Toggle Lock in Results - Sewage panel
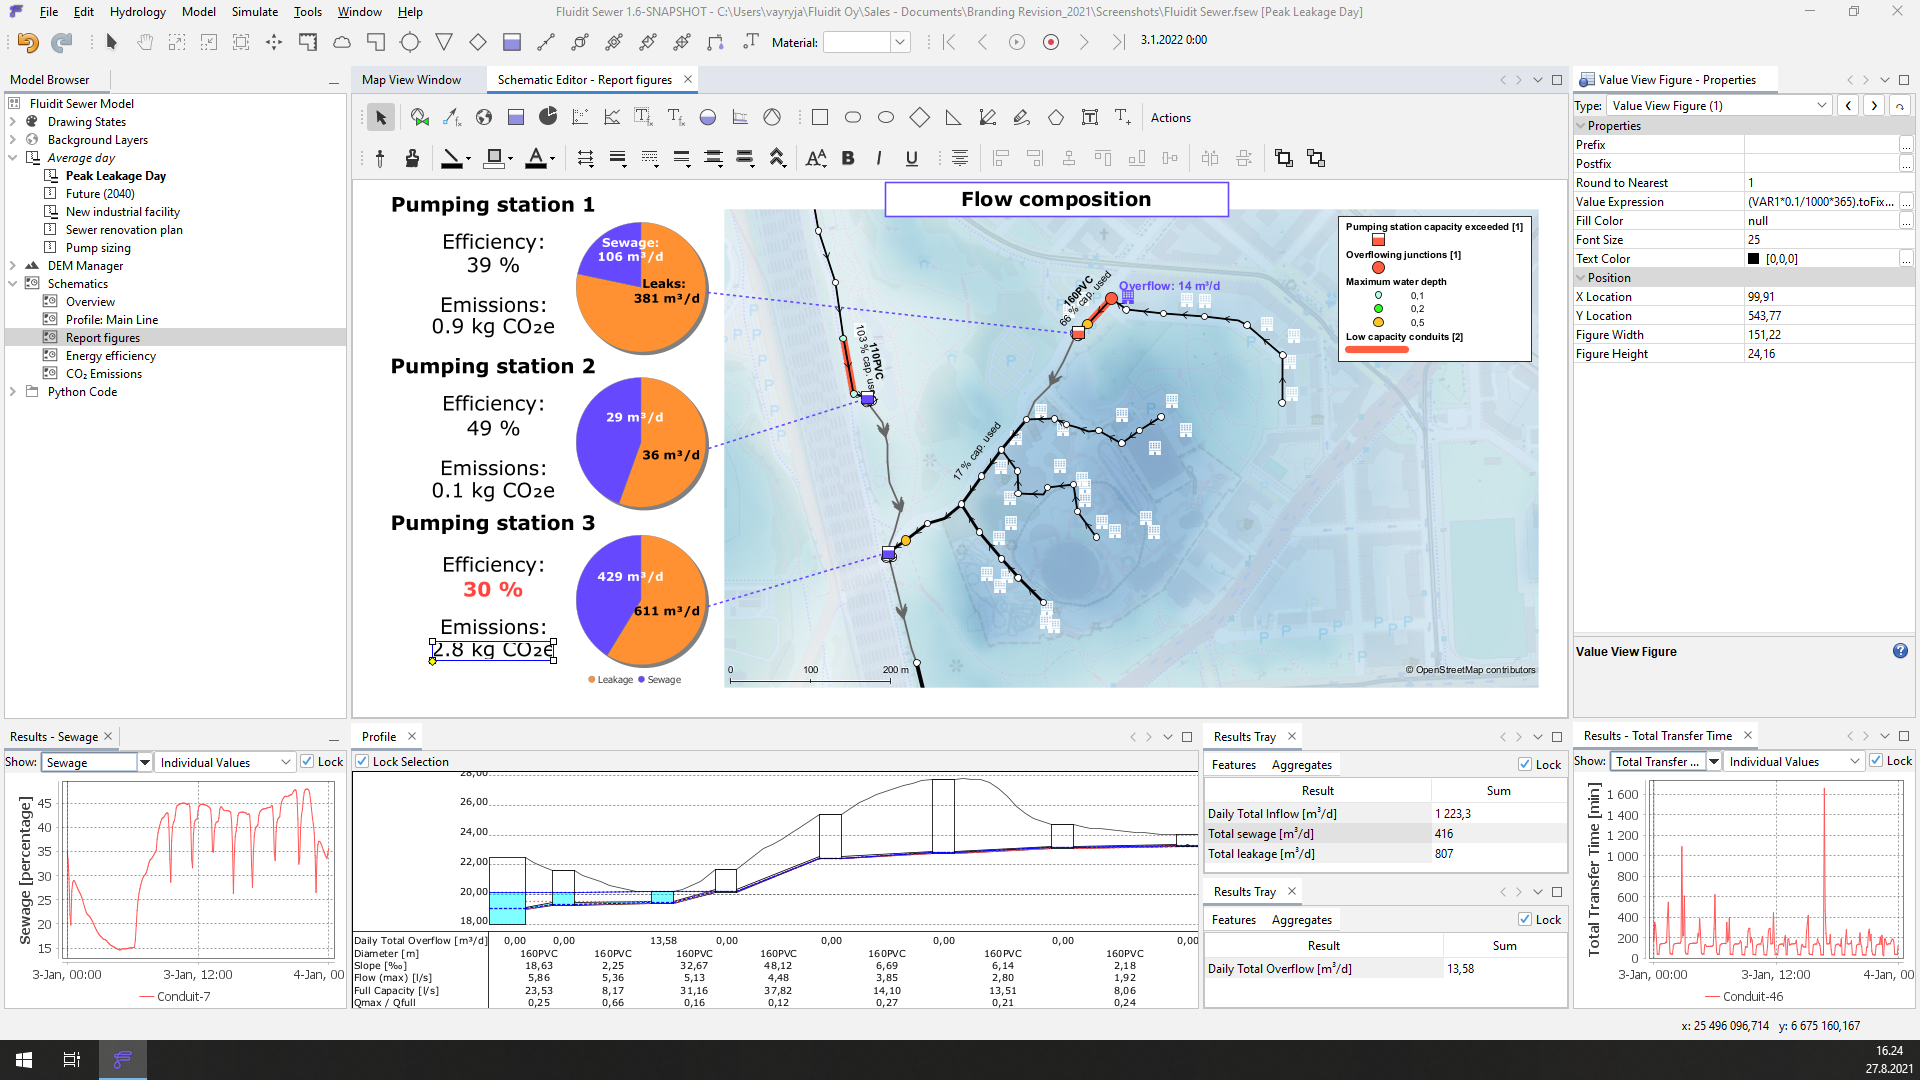This screenshot has width=1920, height=1080. pyautogui.click(x=308, y=762)
